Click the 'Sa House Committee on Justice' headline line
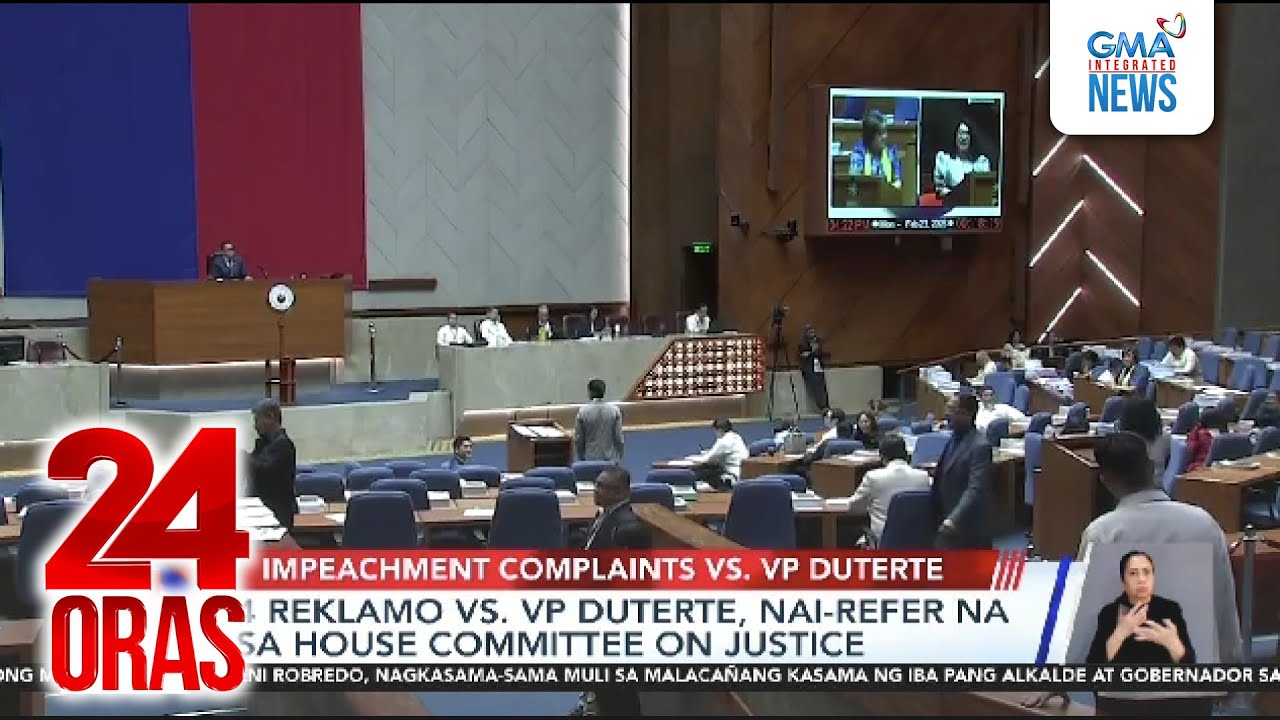Image resolution: width=1280 pixels, height=720 pixels. [550, 642]
